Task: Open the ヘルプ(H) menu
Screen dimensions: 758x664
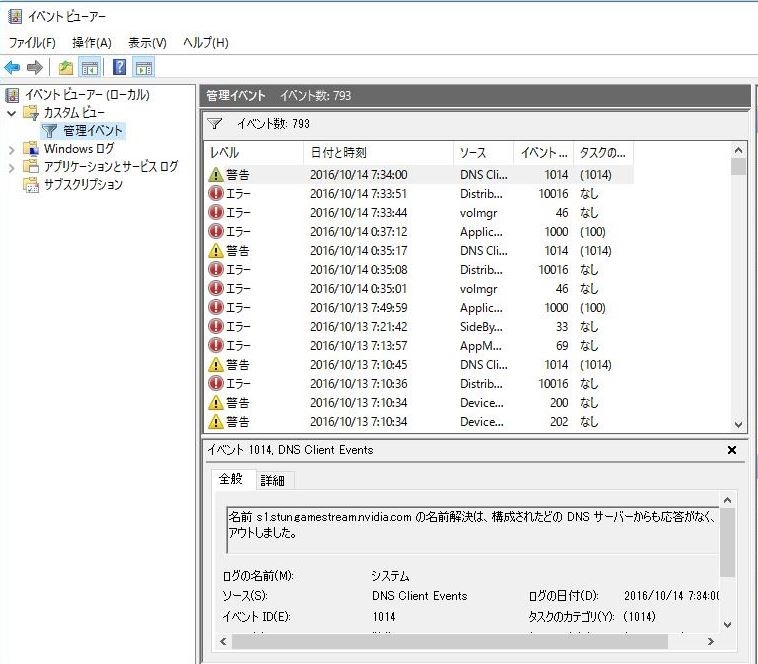Action: pos(205,43)
